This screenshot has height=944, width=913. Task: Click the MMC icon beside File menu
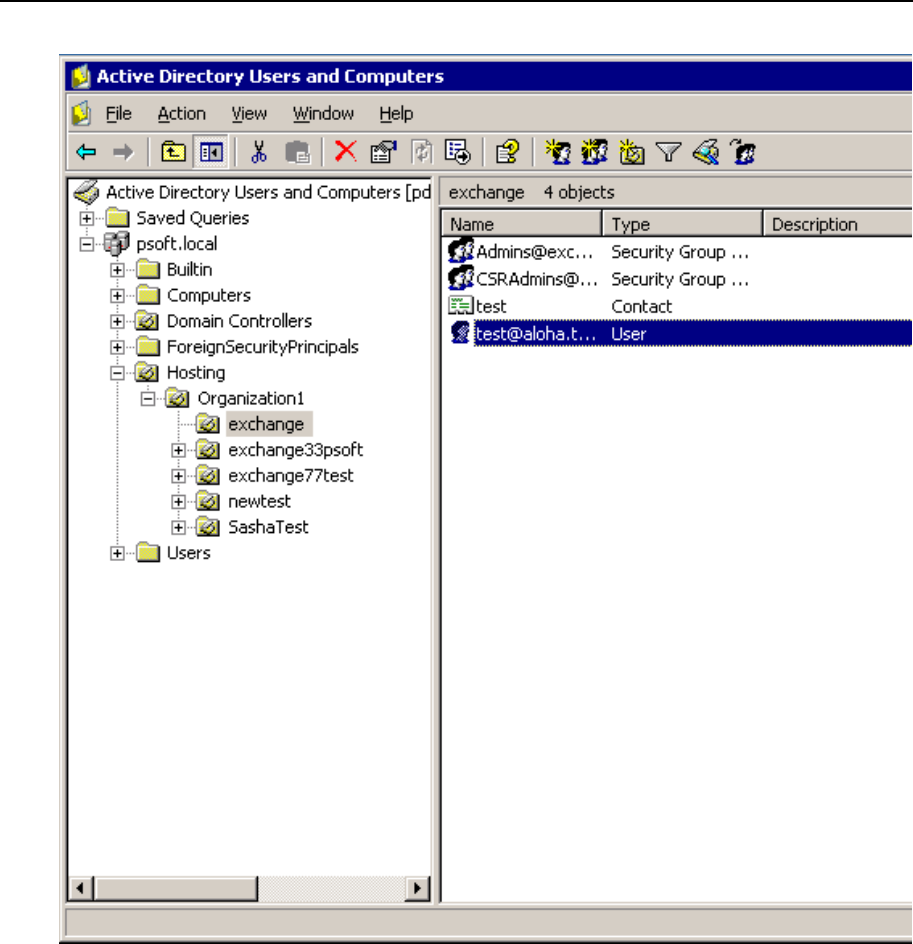point(81,114)
